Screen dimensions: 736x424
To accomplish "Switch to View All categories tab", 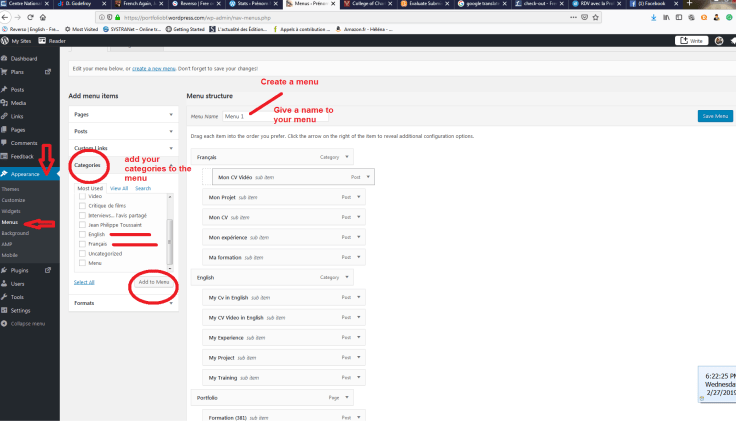I will 118,188.
